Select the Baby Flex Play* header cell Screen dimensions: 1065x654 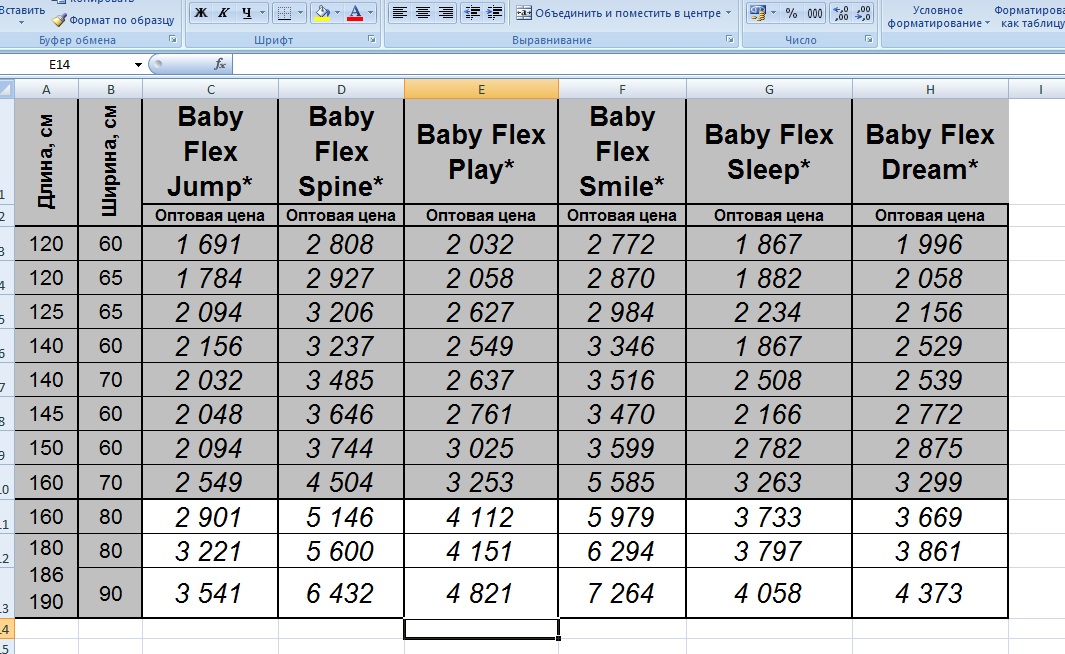click(481, 151)
